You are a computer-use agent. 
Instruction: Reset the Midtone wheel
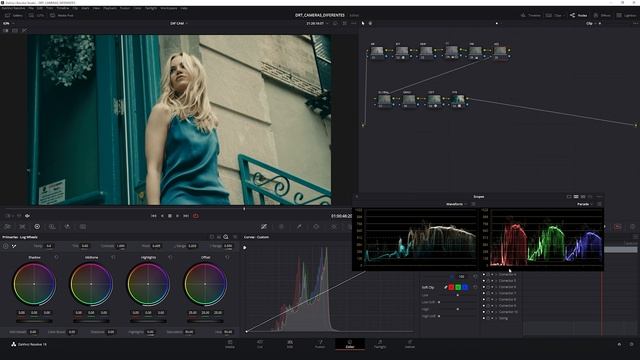[113, 257]
